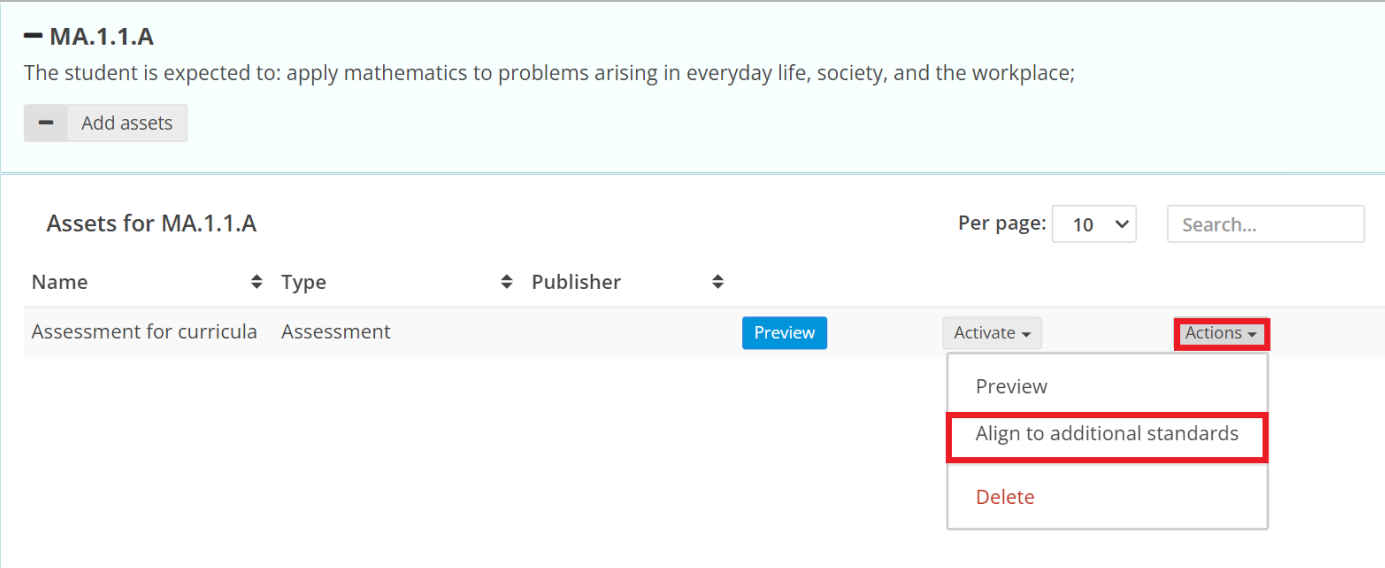Click the Publisher column header text
Viewport: 1385px width, 568px height.
point(576,282)
